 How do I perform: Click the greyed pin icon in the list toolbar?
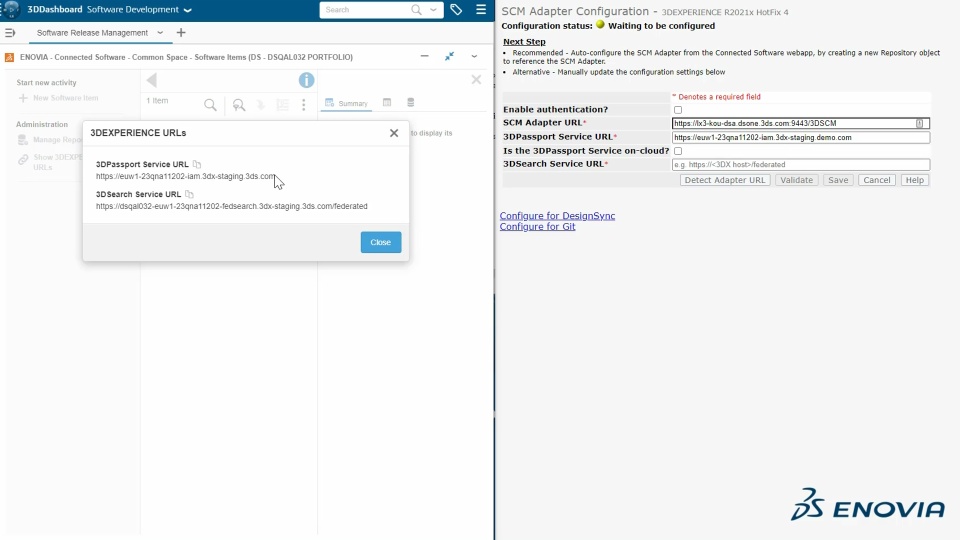(x=261, y=105)
